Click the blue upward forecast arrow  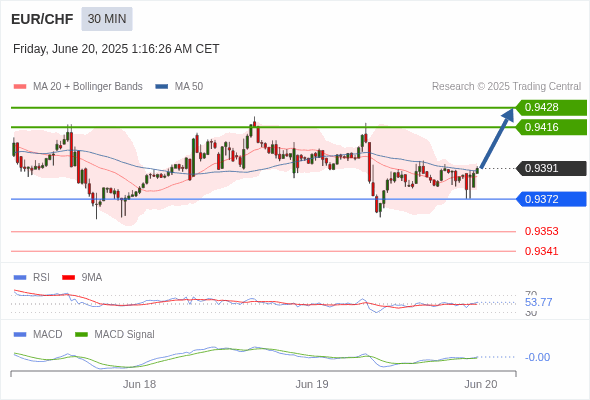click(x=497, y=138)
